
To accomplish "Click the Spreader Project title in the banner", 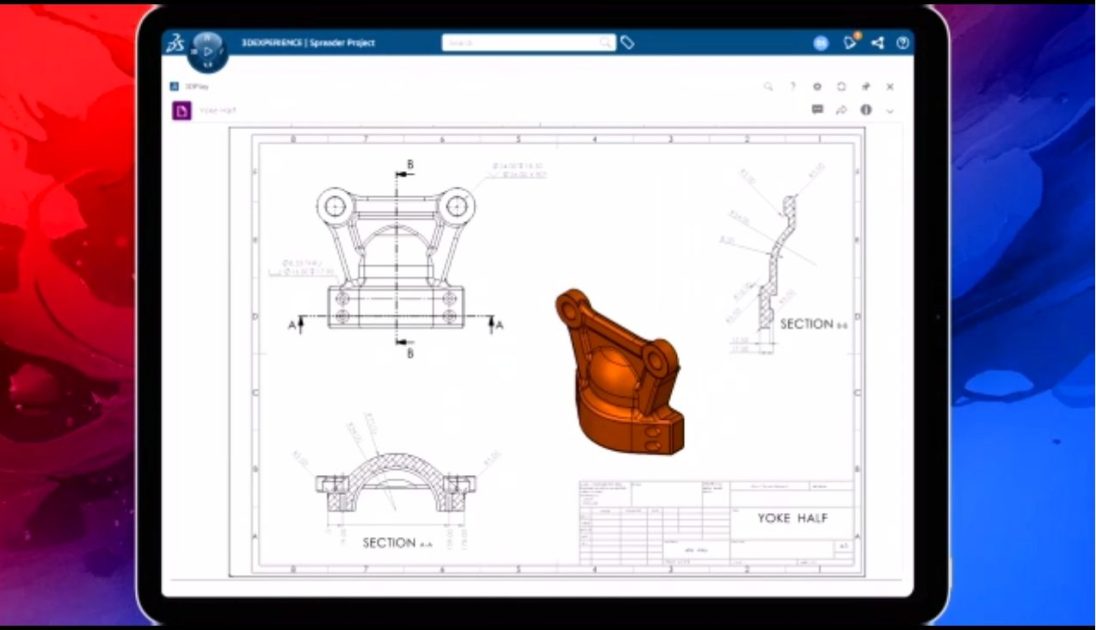I will click(x=342, y=43).
